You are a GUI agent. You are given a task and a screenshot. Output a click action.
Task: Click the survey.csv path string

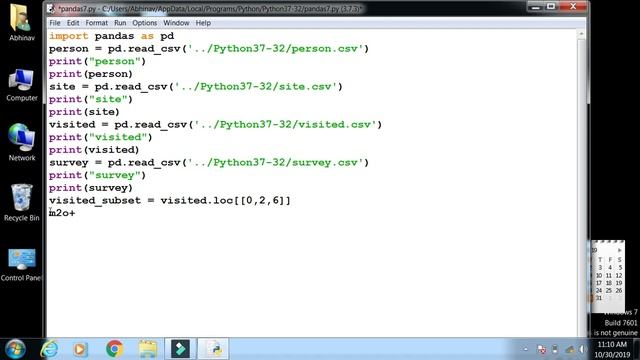[276, 162]
